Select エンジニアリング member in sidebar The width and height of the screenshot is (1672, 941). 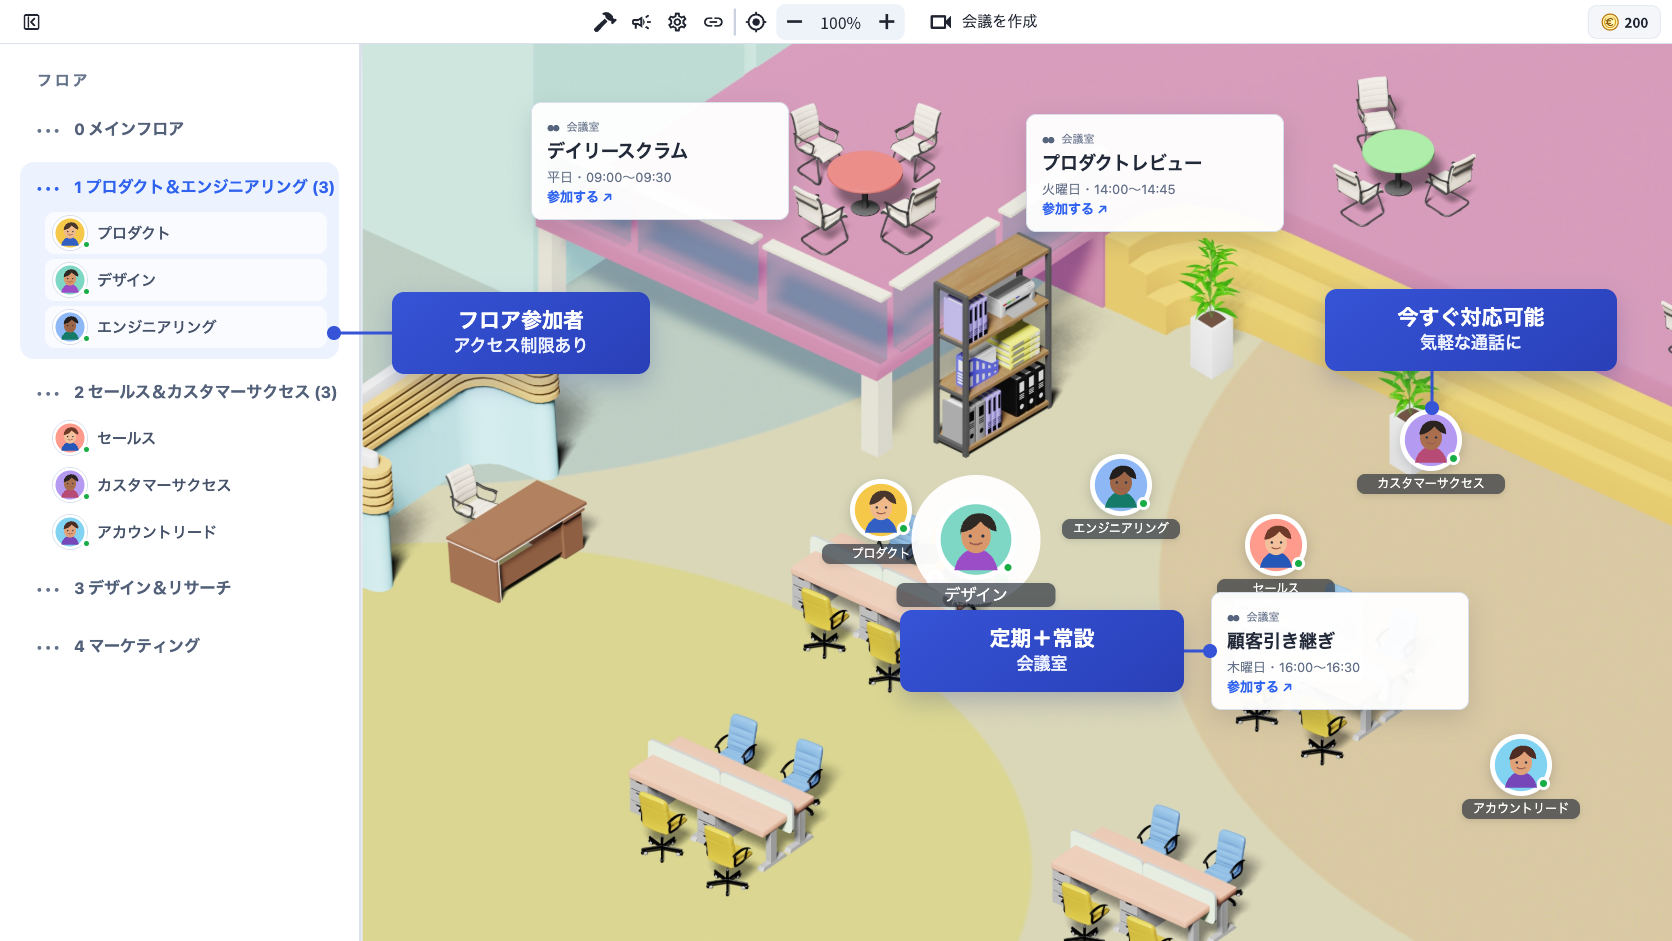(x=186, y=327)
